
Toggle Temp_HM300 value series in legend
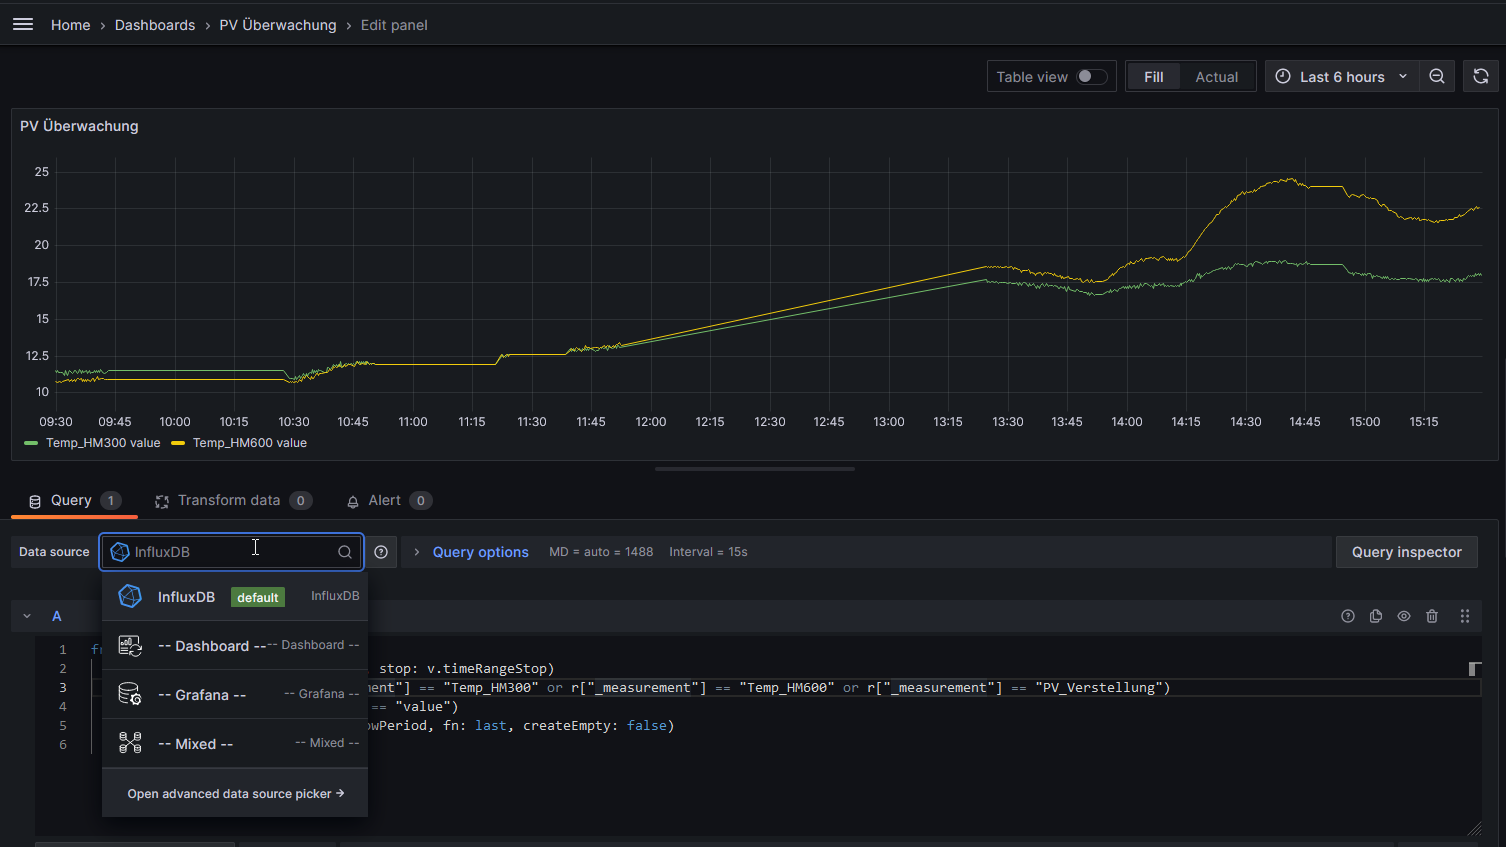point(103,443)
